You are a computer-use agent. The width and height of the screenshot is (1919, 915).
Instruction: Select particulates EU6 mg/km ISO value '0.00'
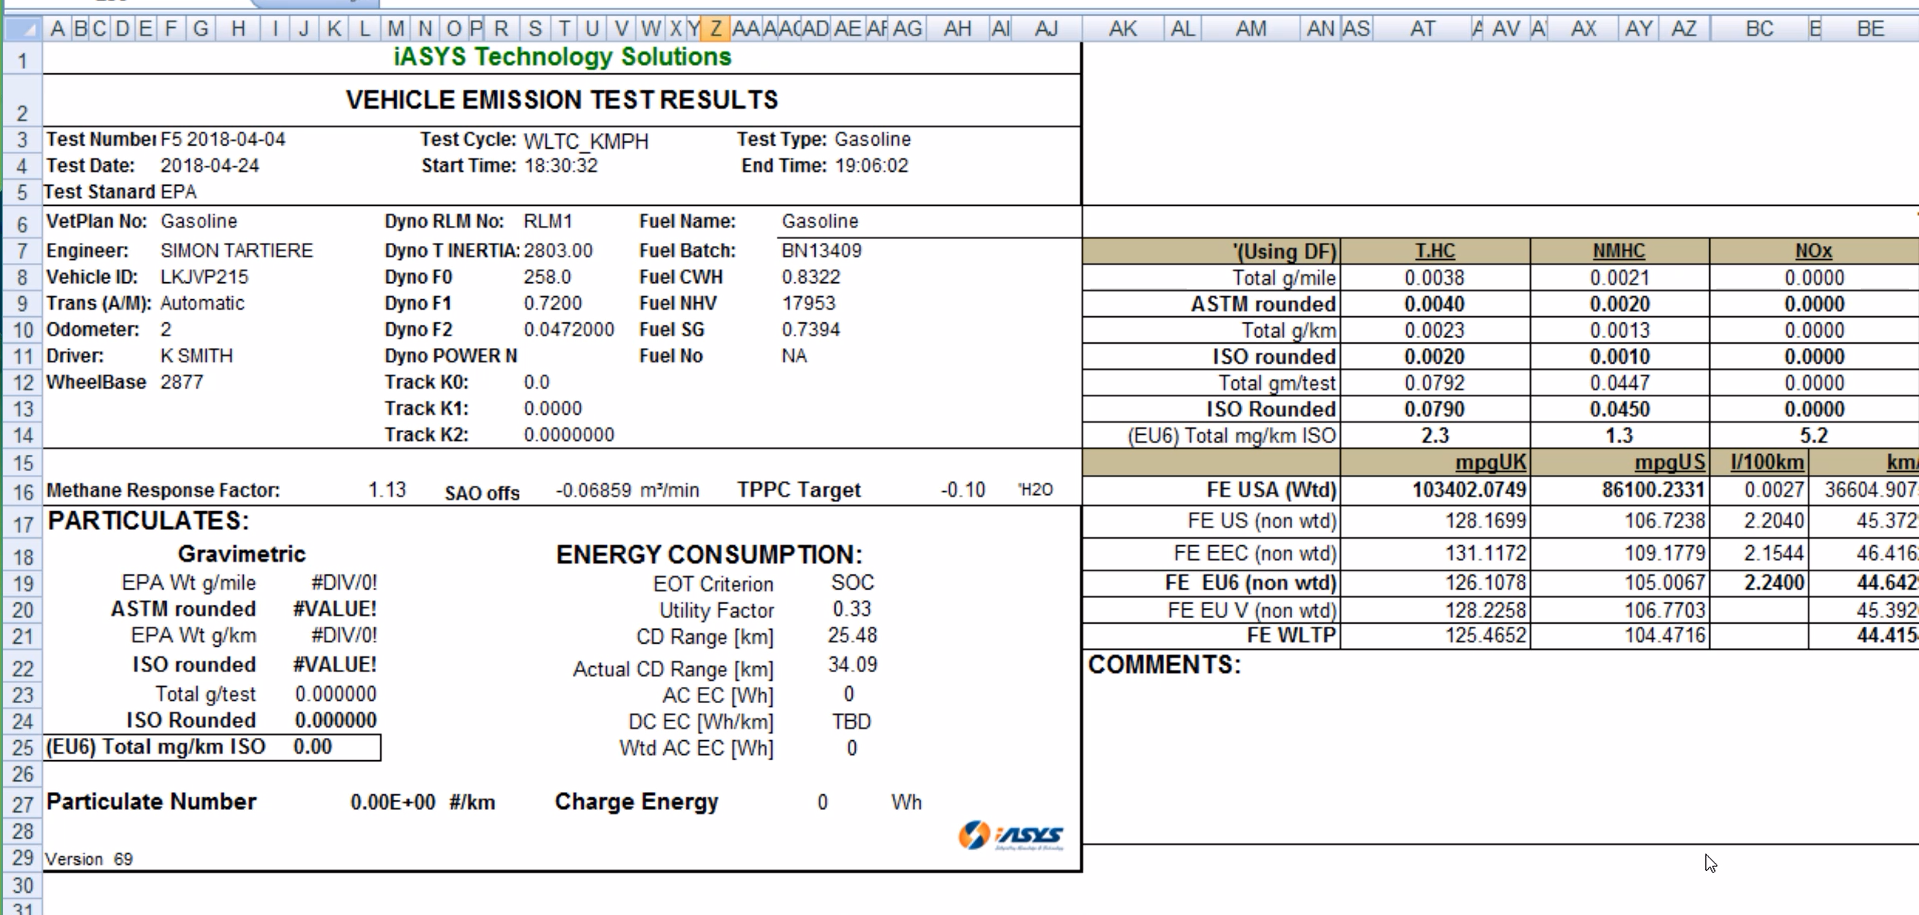pyautogui.click(x=313, y=747)
